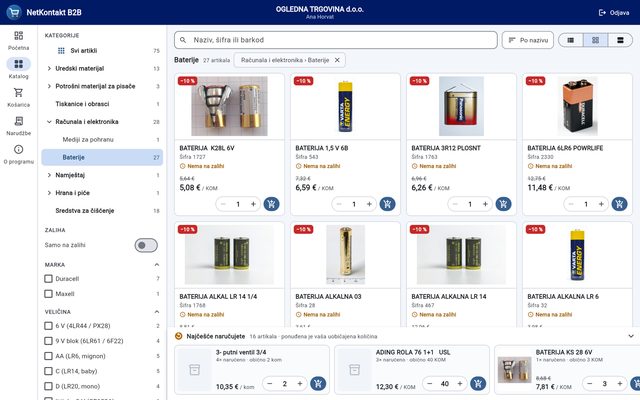Add BATERIJA 1,5 V 6B to cart
This screenshot has height=400, width=640.
[x=387, y=204]
